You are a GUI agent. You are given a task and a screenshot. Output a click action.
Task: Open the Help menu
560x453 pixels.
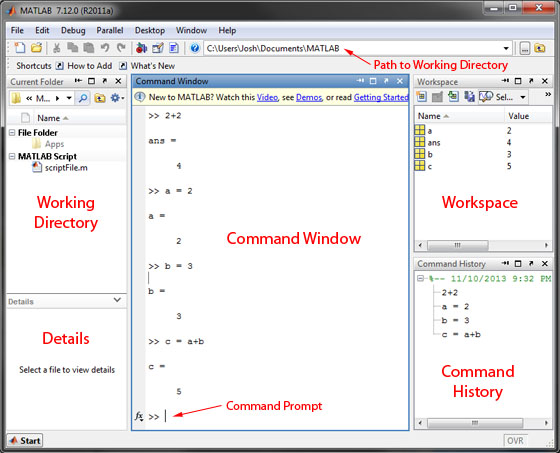(227, 30)
